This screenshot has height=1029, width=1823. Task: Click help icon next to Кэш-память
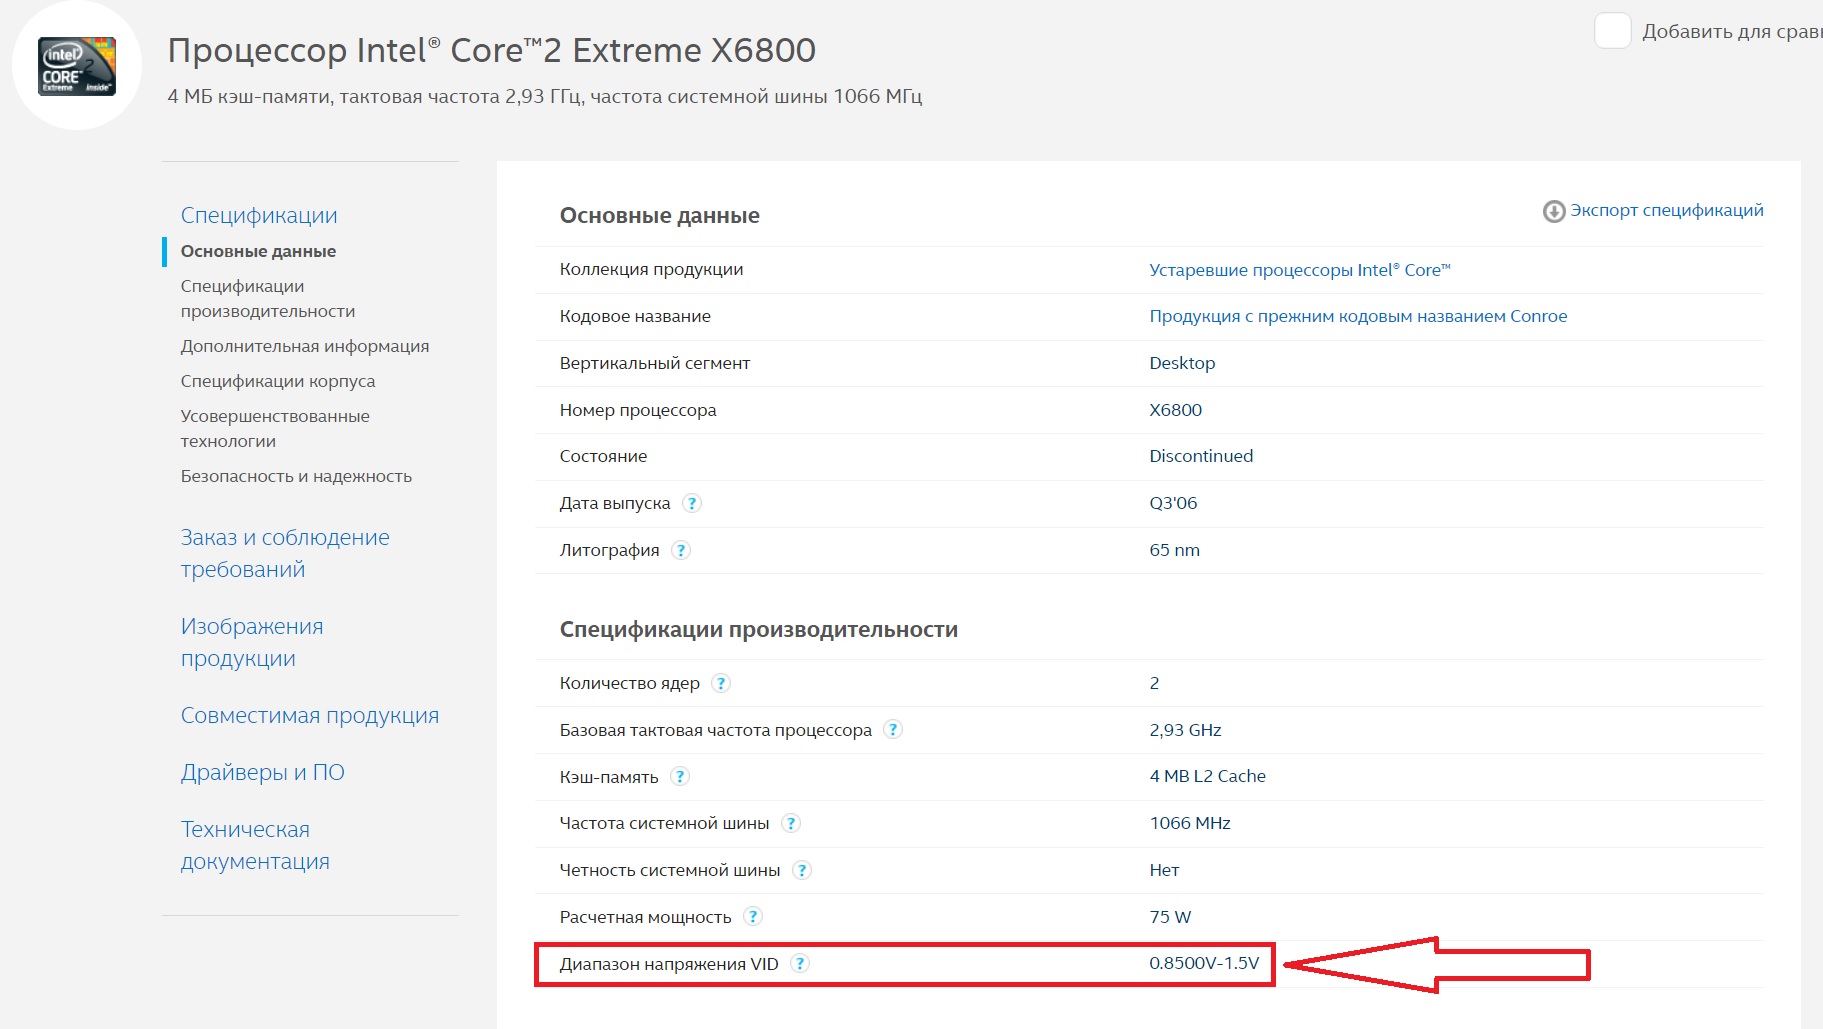[680, 776]
